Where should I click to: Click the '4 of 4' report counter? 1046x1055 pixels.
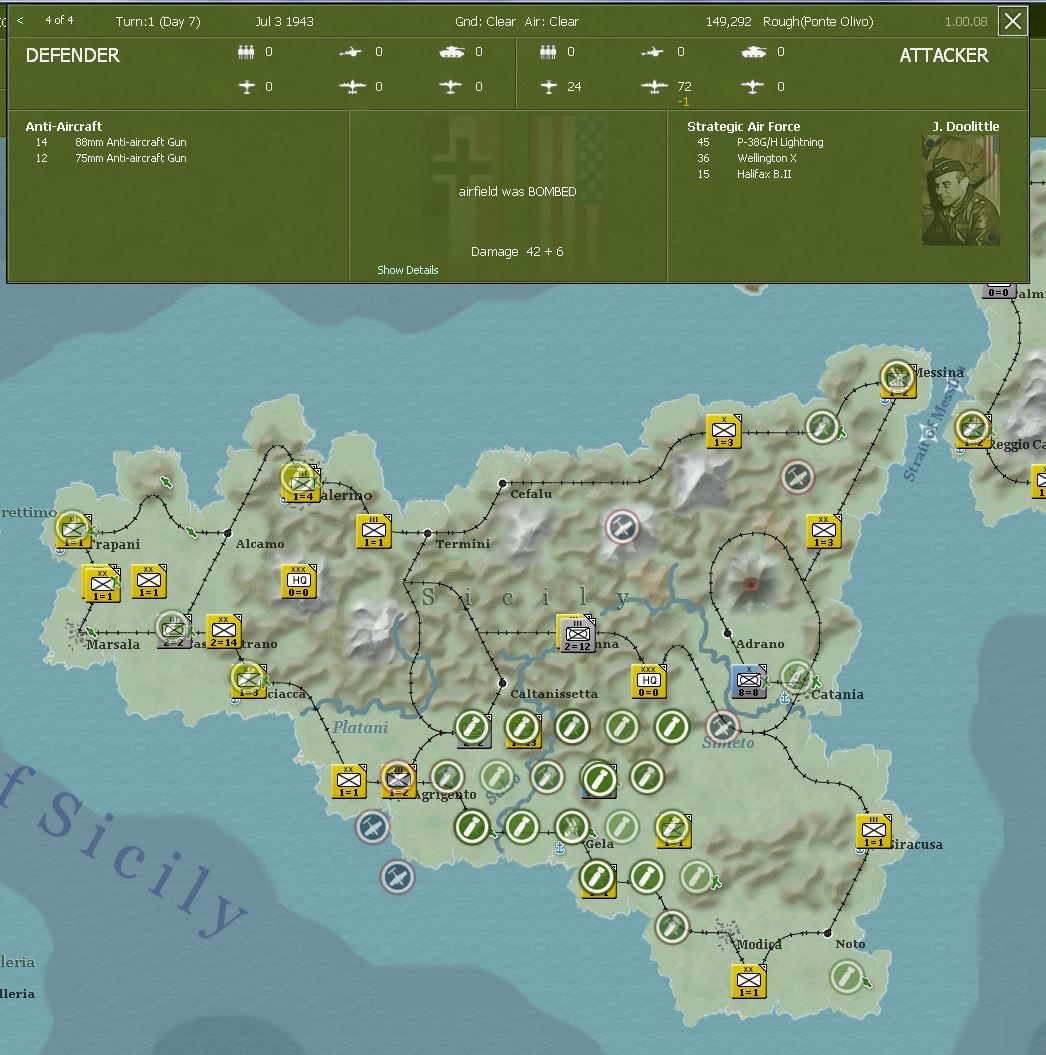coord(59,20)
